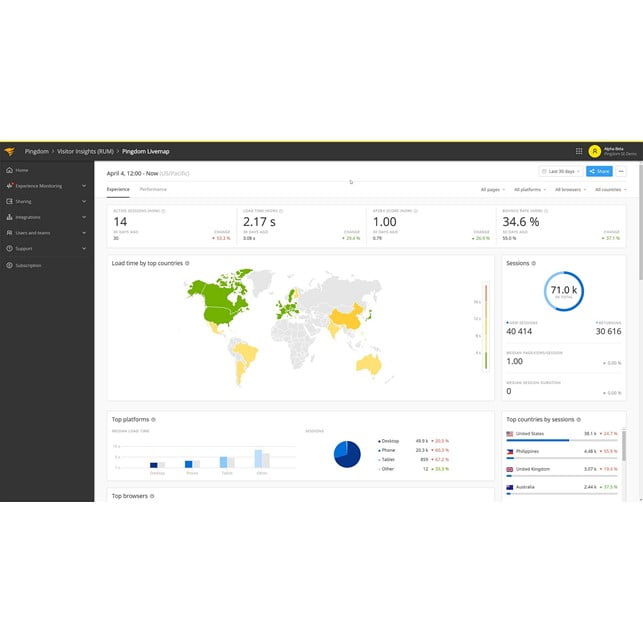Click info icon beside Load time by top countries
The image size is (643, 643).
[x=187, y=263]
